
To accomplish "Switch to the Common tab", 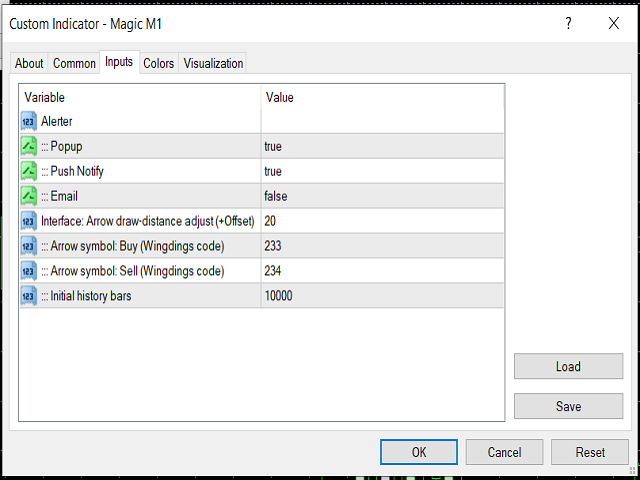I will (74, 63).
